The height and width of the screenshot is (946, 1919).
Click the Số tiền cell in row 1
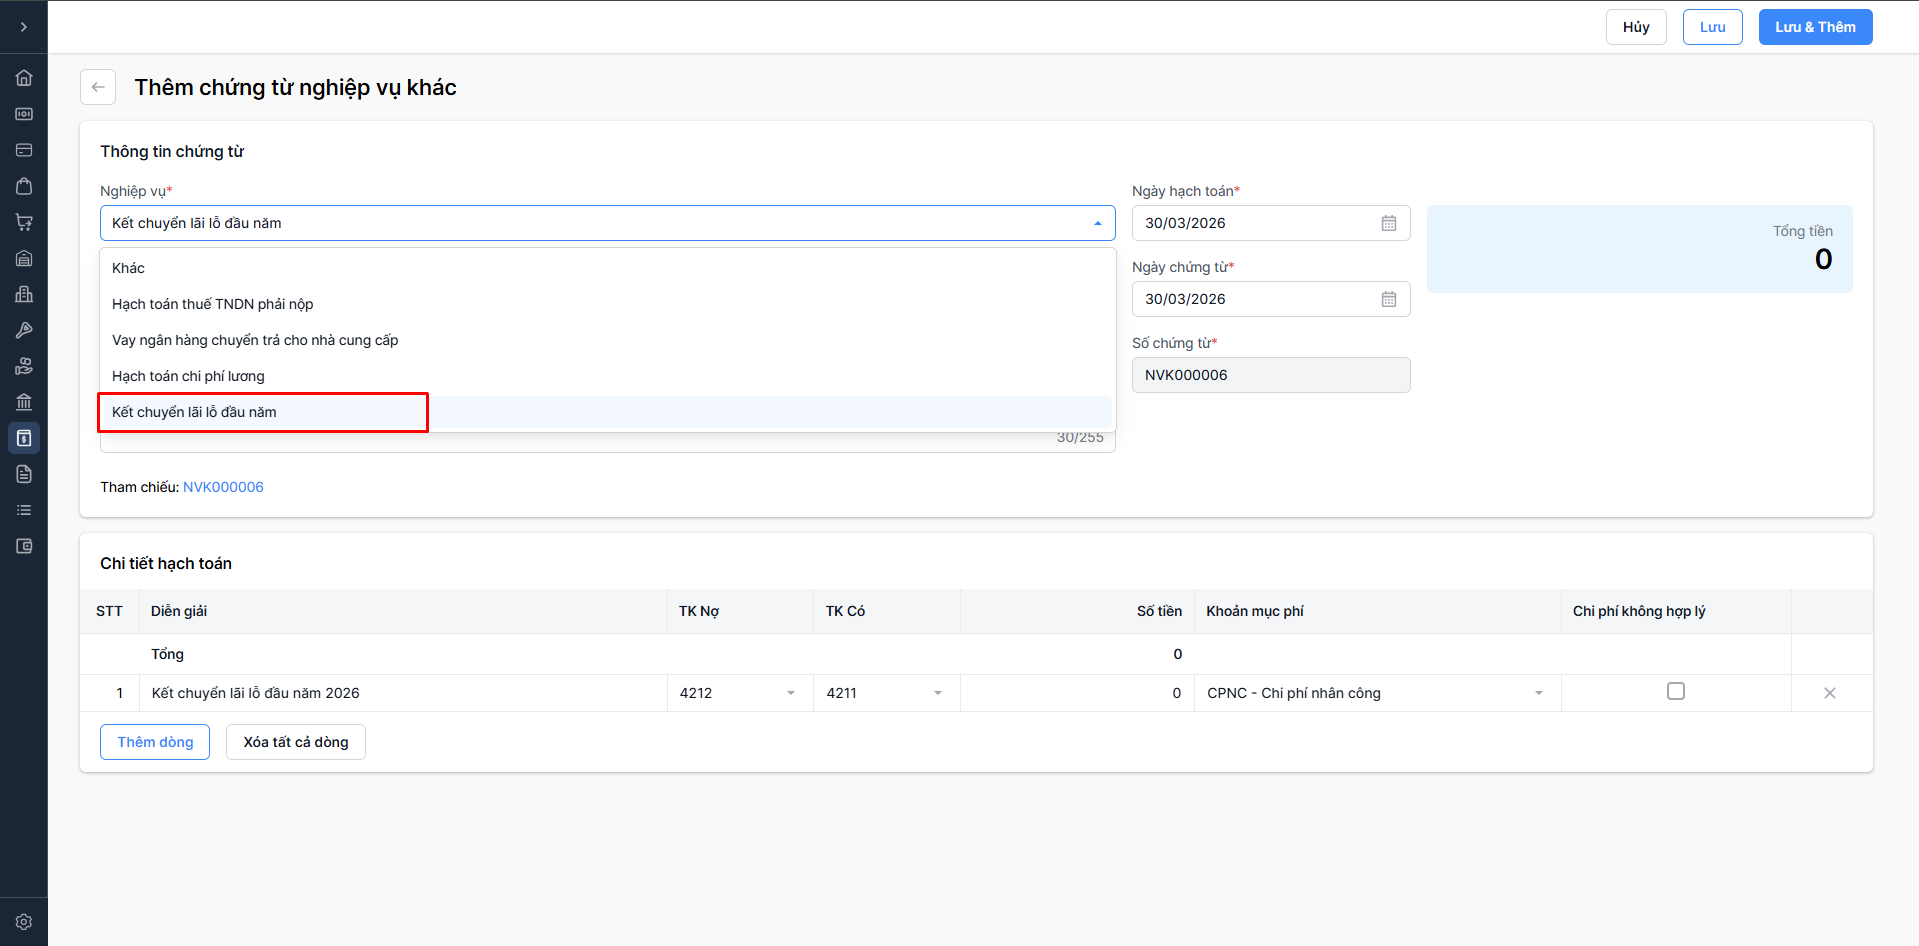click(x=1076, y=693)
